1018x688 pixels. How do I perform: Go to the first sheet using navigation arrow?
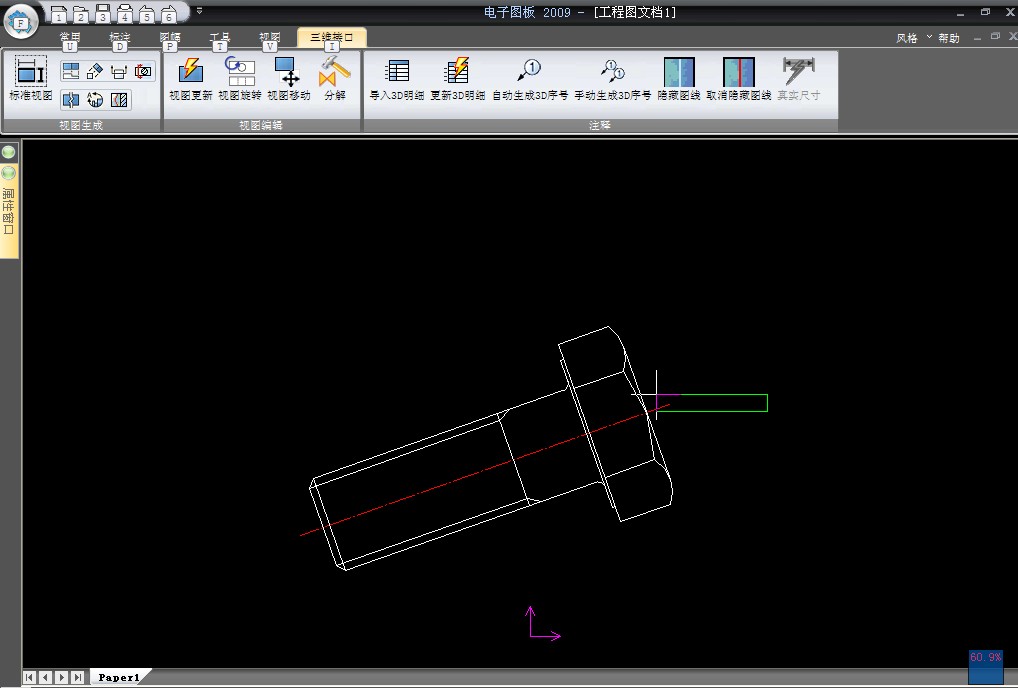point(30,677)
